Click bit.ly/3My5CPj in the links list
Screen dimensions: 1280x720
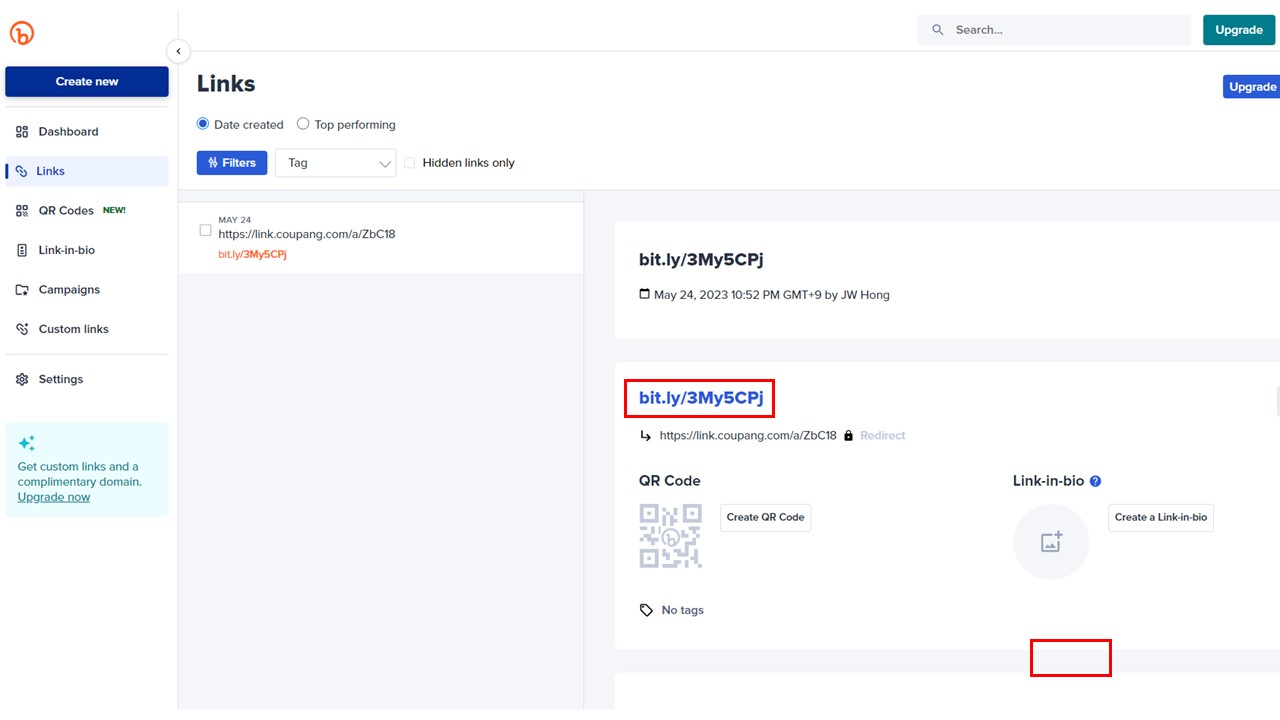pyautogui.click(x=253, y=254)
